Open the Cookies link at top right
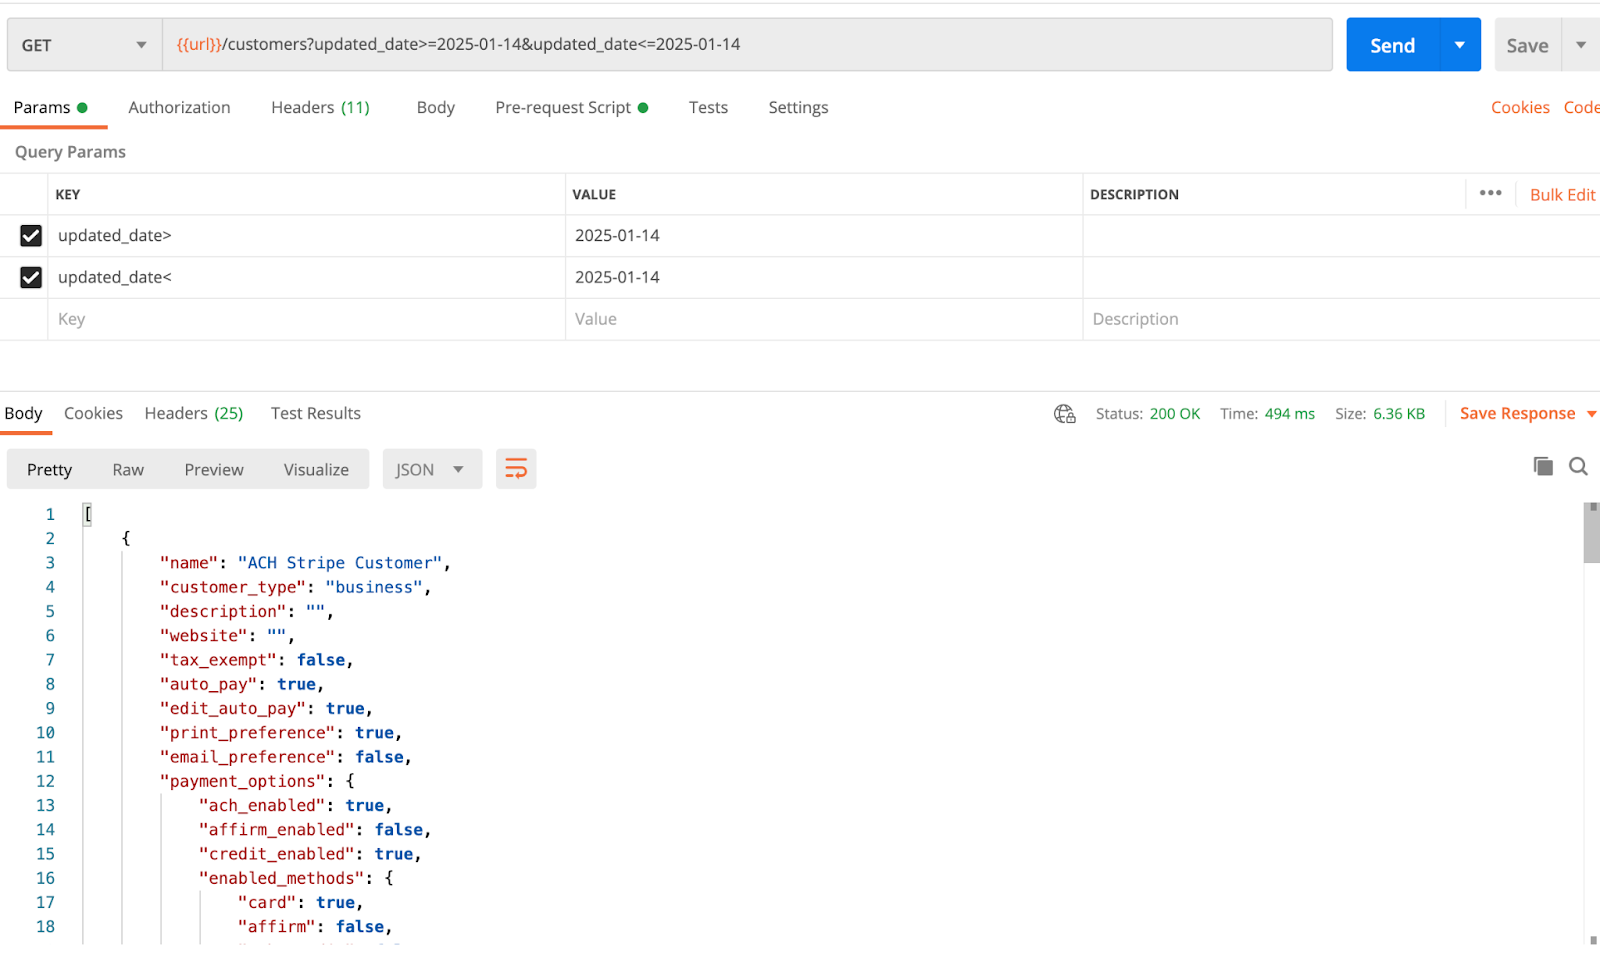Viewport: 1600px width, 955px height. click(1520, 108)
